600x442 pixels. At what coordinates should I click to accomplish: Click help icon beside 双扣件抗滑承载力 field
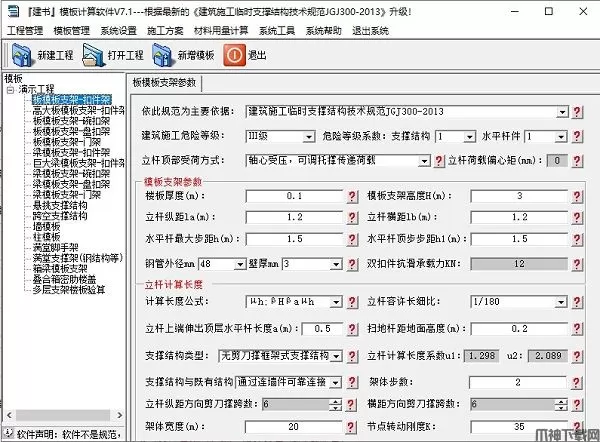click(577, 264)
